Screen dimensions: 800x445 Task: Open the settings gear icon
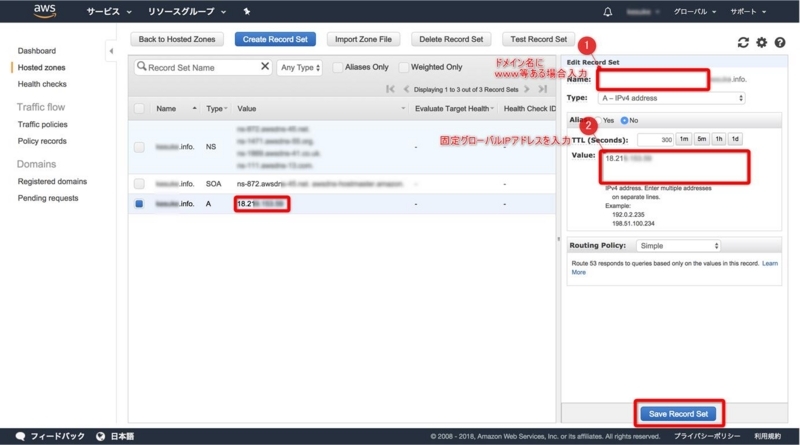(x=761, y=42)
